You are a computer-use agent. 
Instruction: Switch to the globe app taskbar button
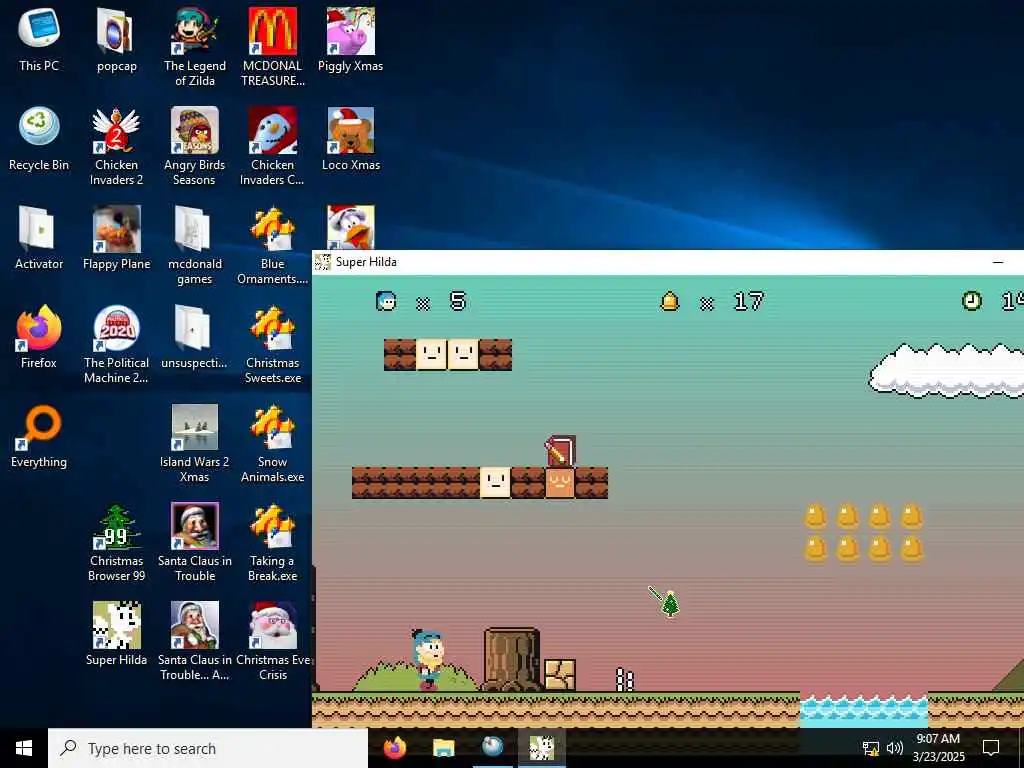[x=492, y=748]
